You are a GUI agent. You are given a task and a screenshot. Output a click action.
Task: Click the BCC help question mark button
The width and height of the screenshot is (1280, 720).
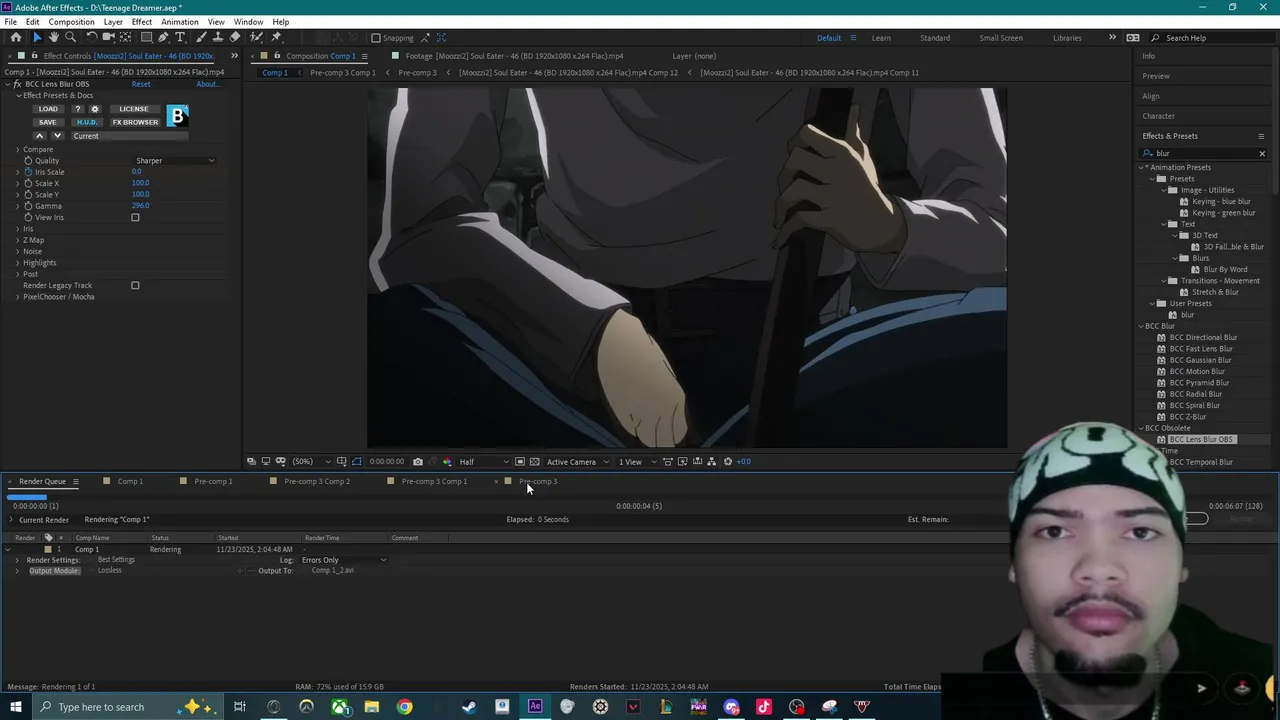(78, 109)
